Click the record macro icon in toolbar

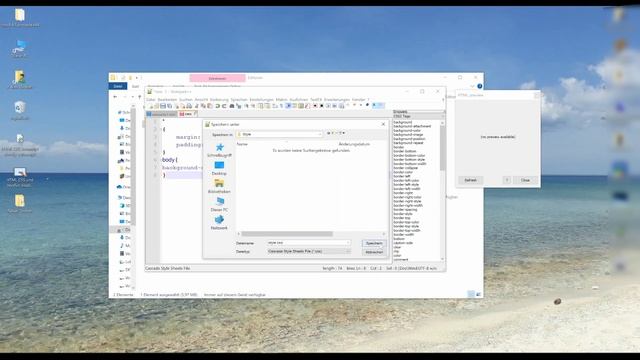tap(315, 106)
